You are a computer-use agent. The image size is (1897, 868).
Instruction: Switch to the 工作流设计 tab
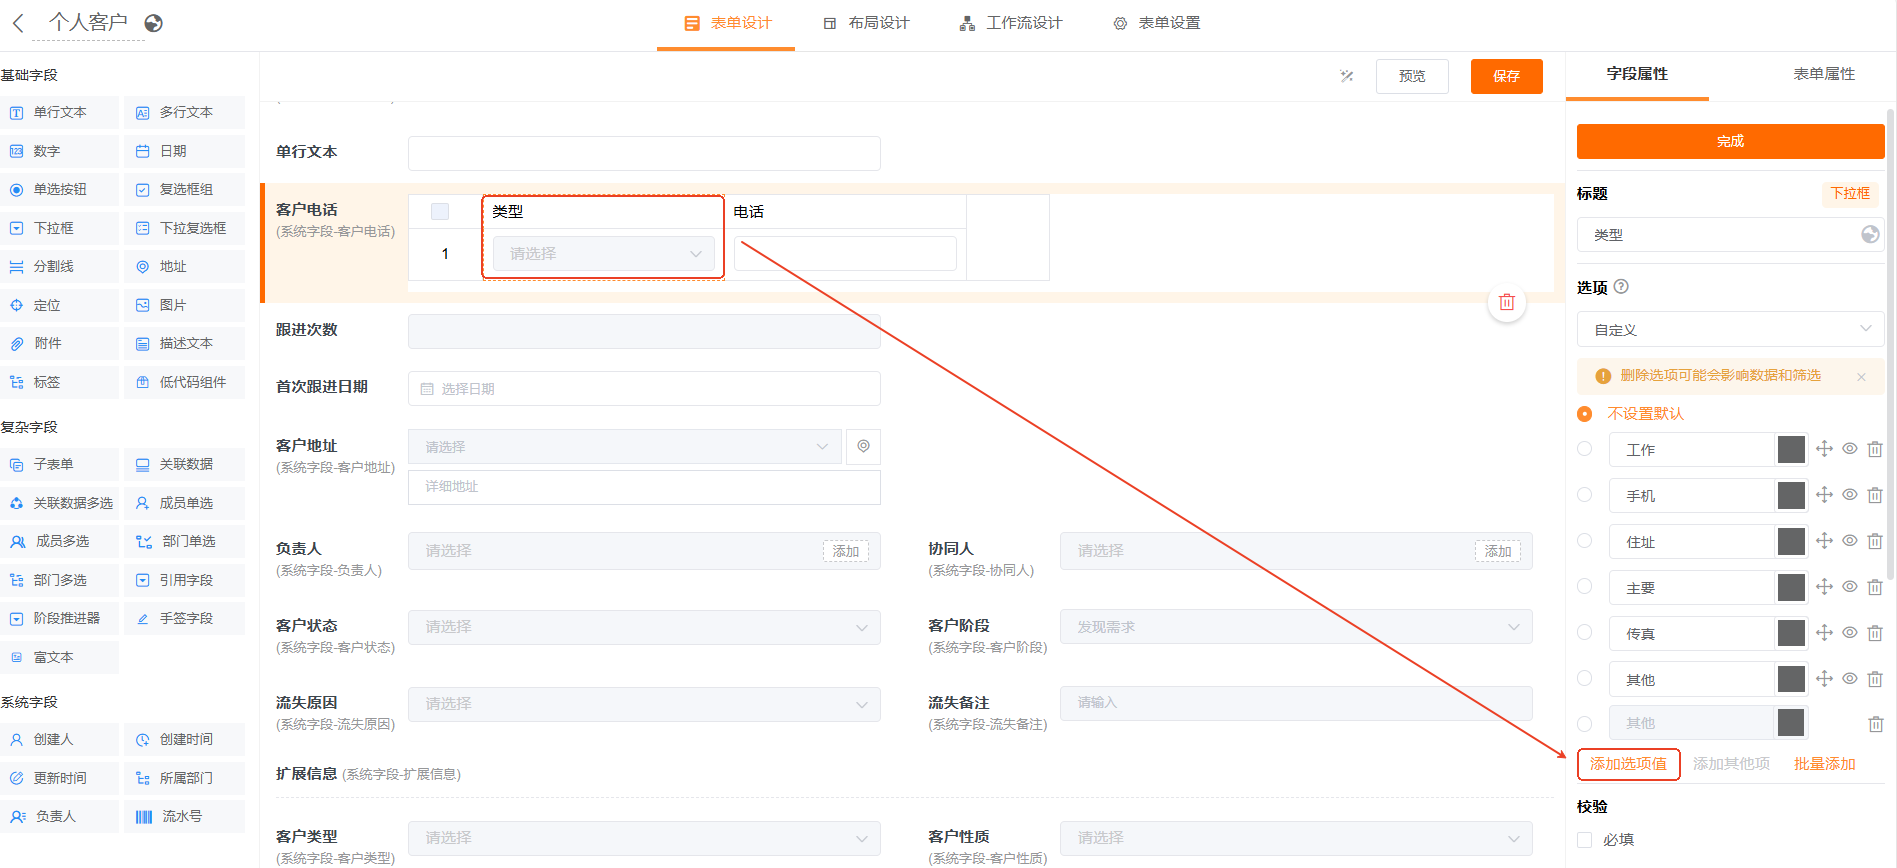1011,23
